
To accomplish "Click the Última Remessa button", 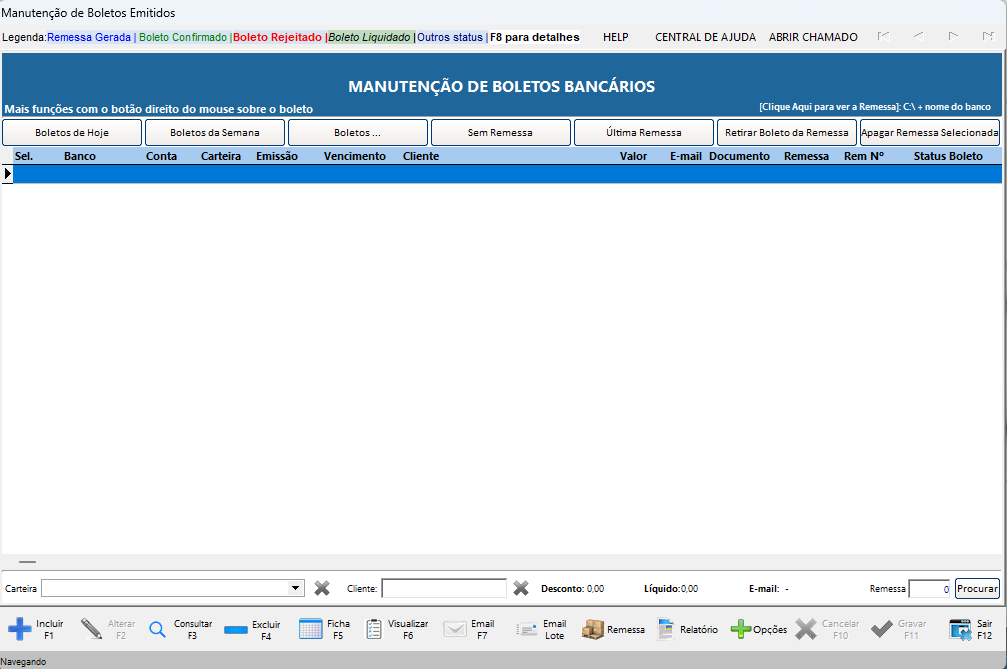I will (x=644, y=132).
